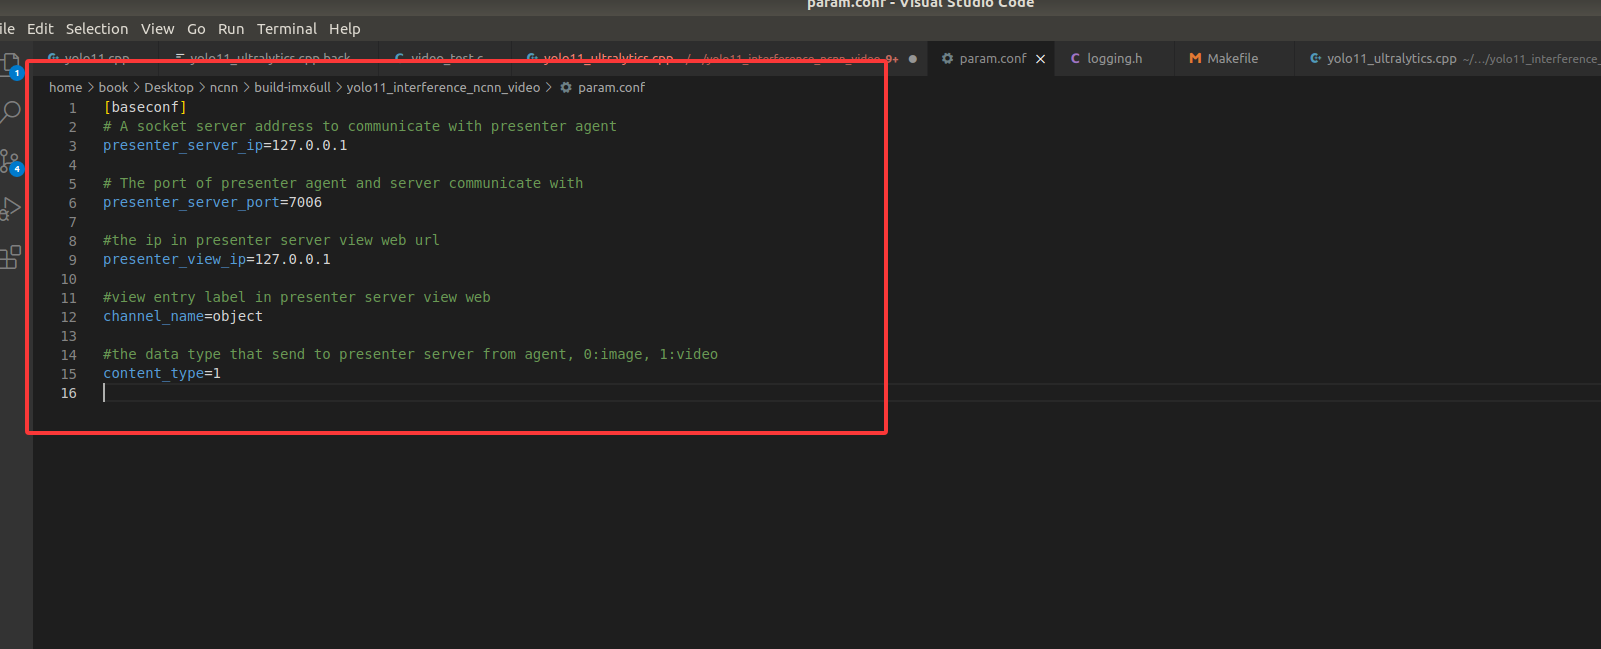Click the presenter_server_ip=127.0.0.1 line
The image size is (1601, 649).
click(x=225, y=145)
